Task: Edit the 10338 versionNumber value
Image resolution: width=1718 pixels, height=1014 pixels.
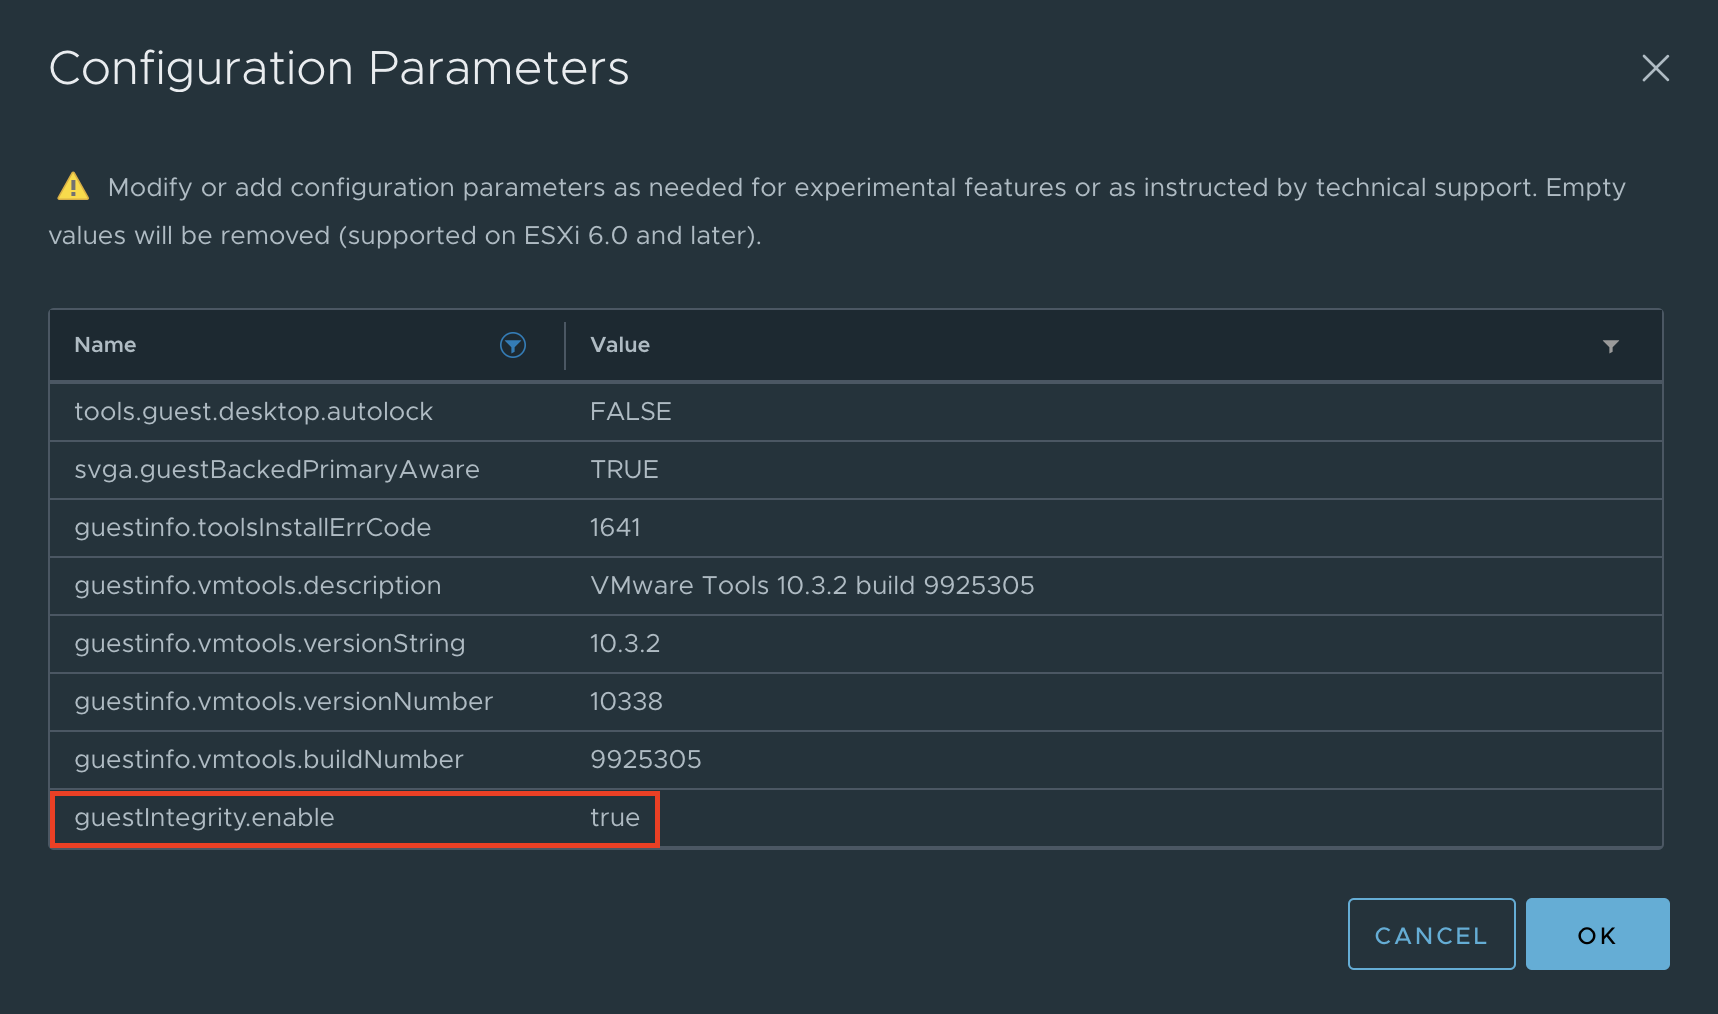Action: (626, 702)
